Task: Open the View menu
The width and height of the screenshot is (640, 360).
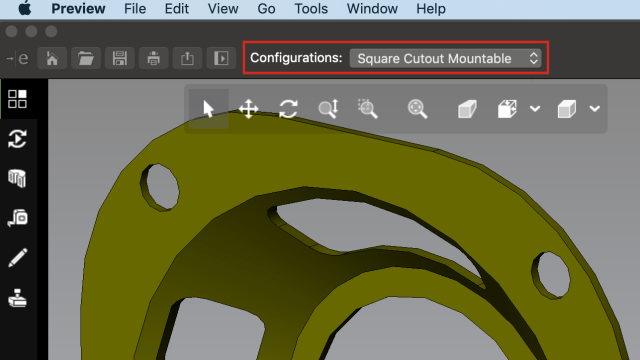Action: 223,9
